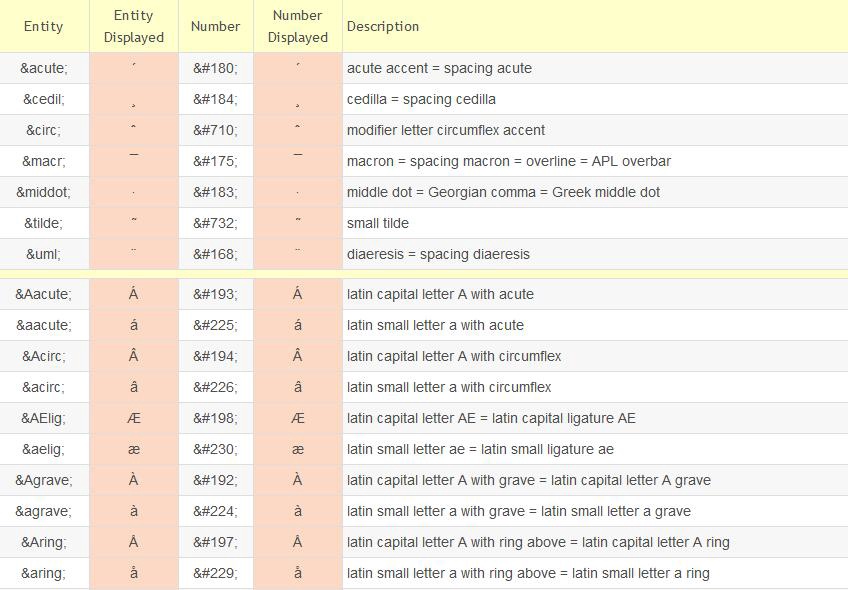Screen dimensions: 848x590
Task: Click the macron description text
Action: point(508,161)
